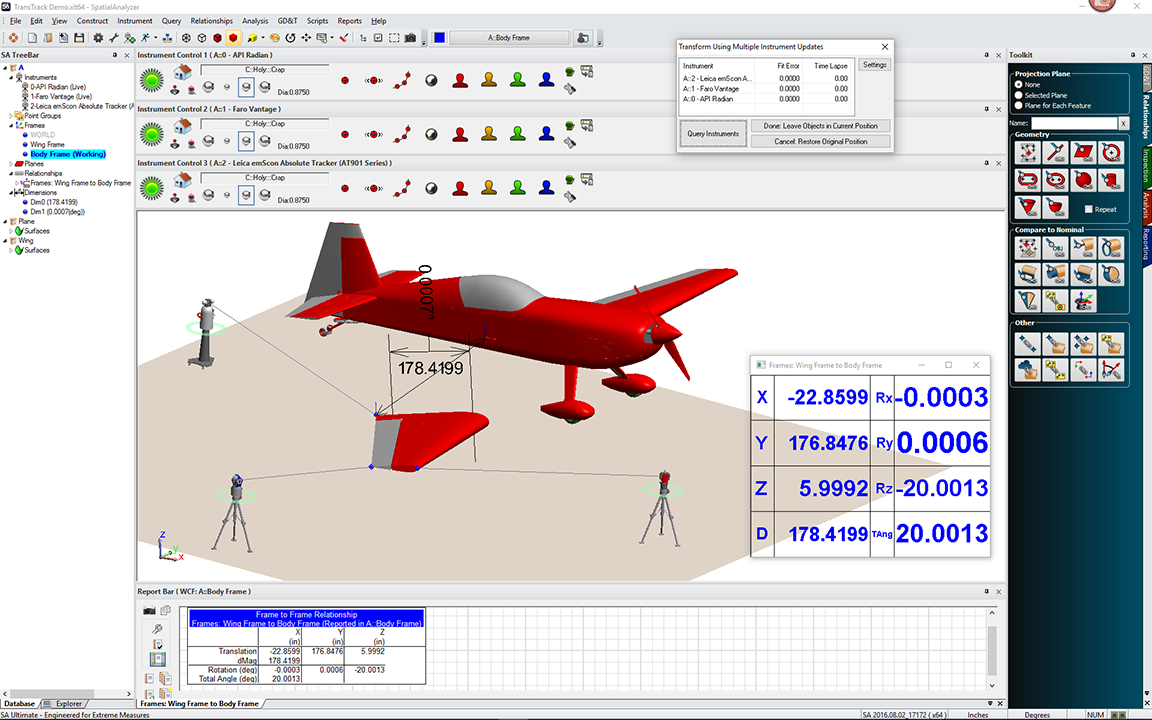The height and width of the screenshot is (720, 1152).
Task: Click the Query Instruments button
Action: pos(713,134)
